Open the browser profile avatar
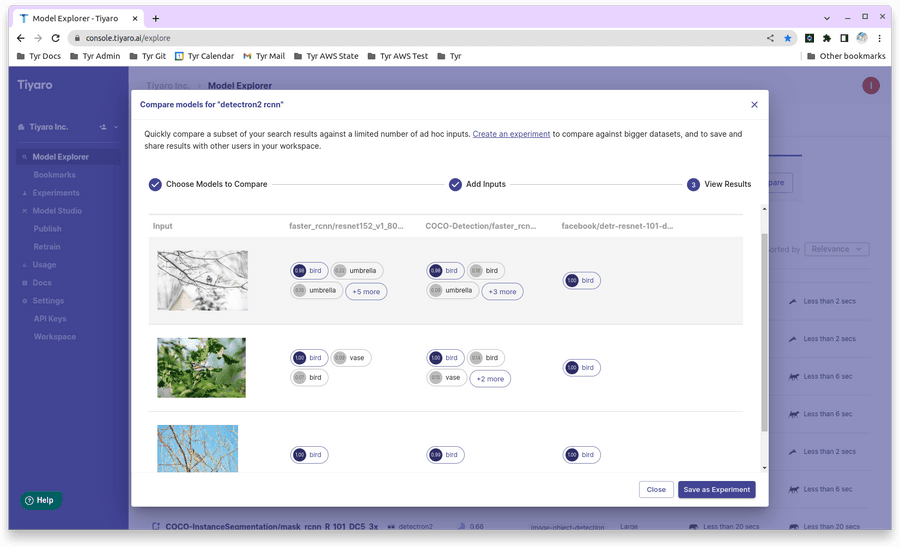 (x=862, y=38)
